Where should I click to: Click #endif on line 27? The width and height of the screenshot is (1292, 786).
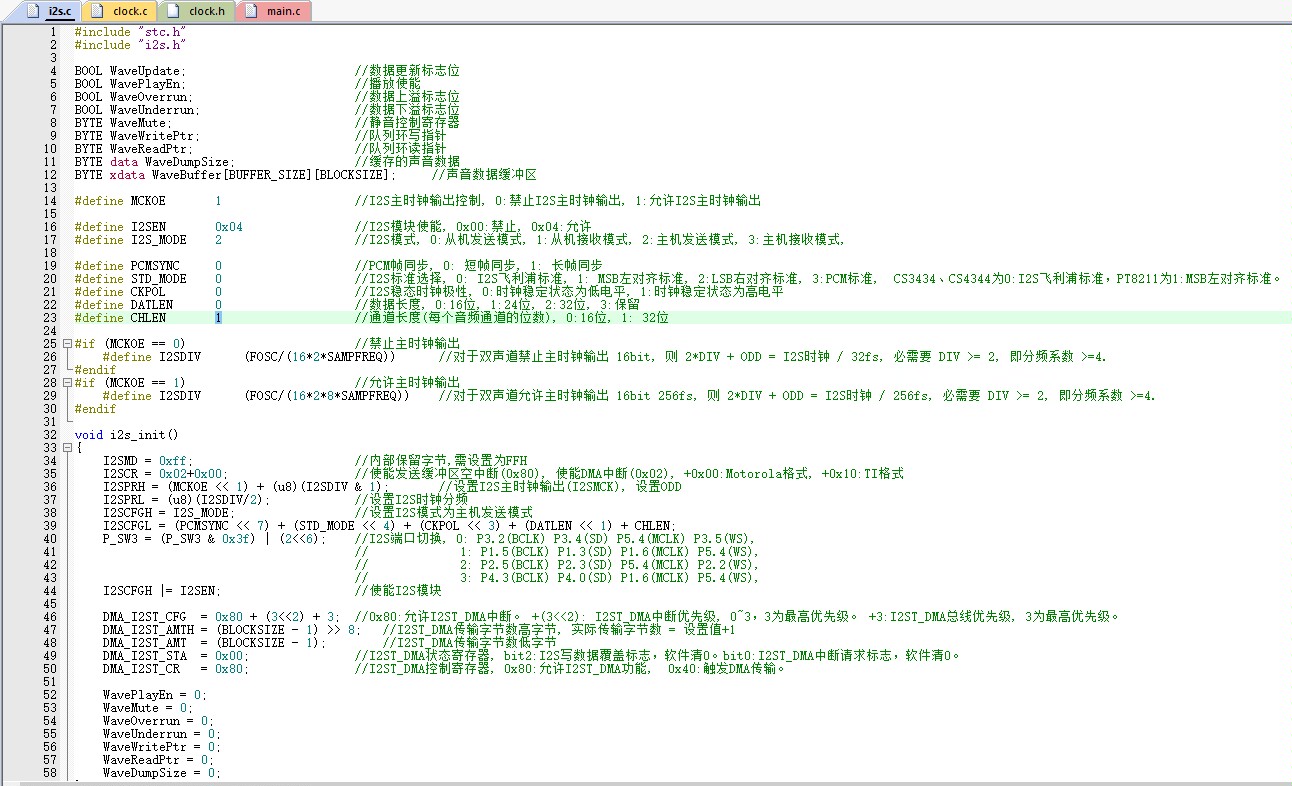[95, 369]
